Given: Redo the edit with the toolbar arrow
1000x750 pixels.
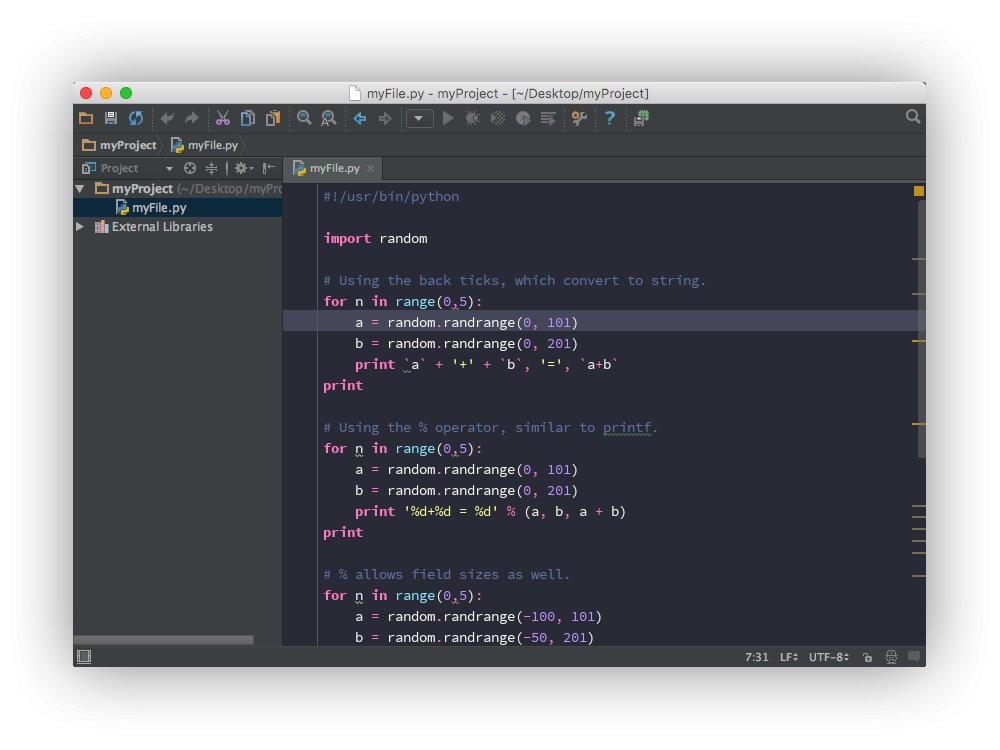Looking at the screenshot, I should pos(191,119).
